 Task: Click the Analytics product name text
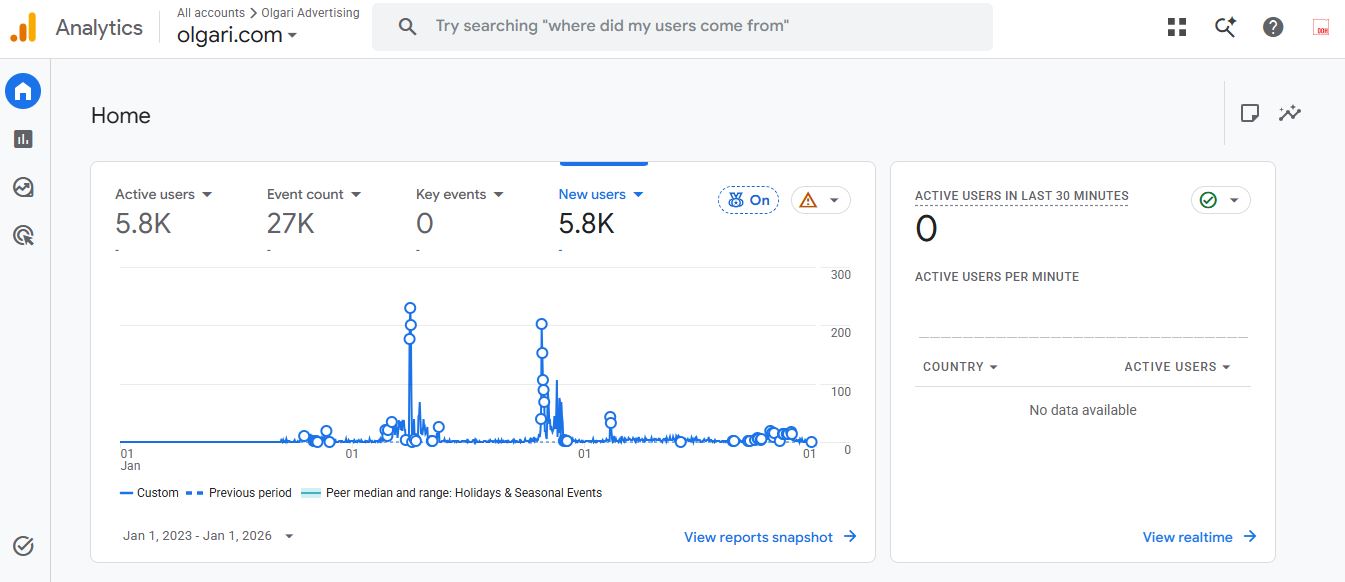coord(99,28)
